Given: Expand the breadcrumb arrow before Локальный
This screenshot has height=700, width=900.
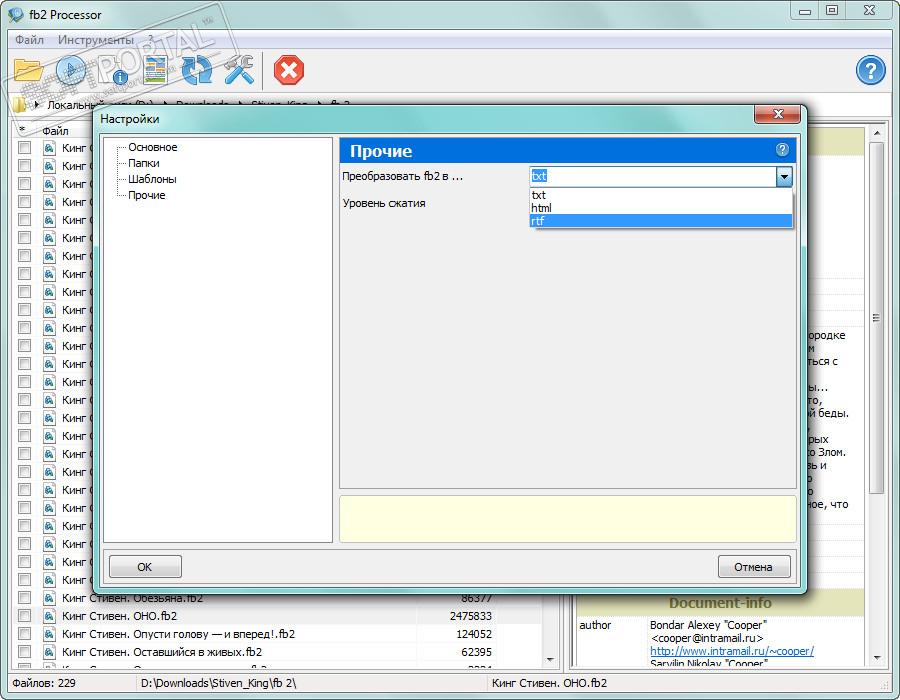Looking at the screenshot, I should 37,104.
